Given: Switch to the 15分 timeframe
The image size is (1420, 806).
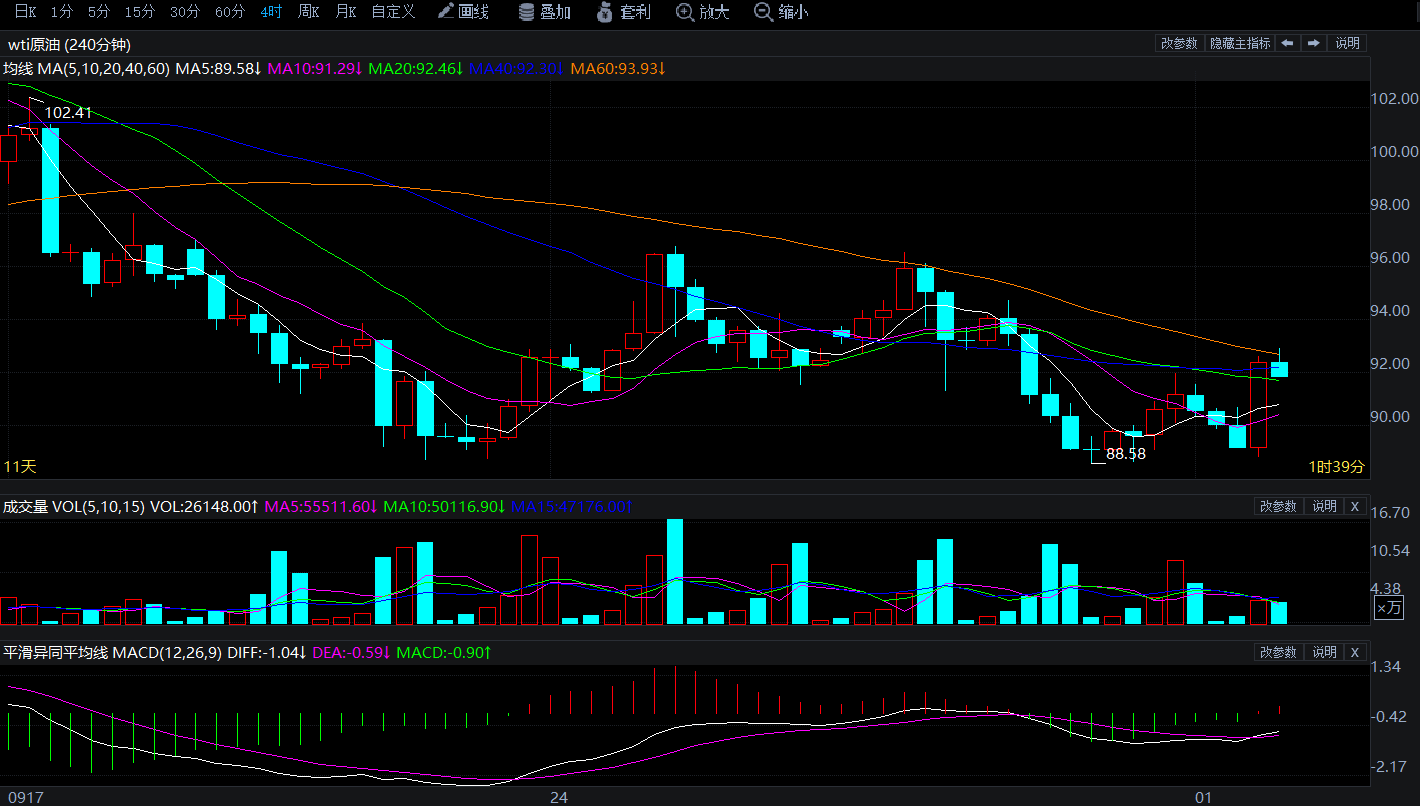Looking at the screenshot, I should coord(140,12).
